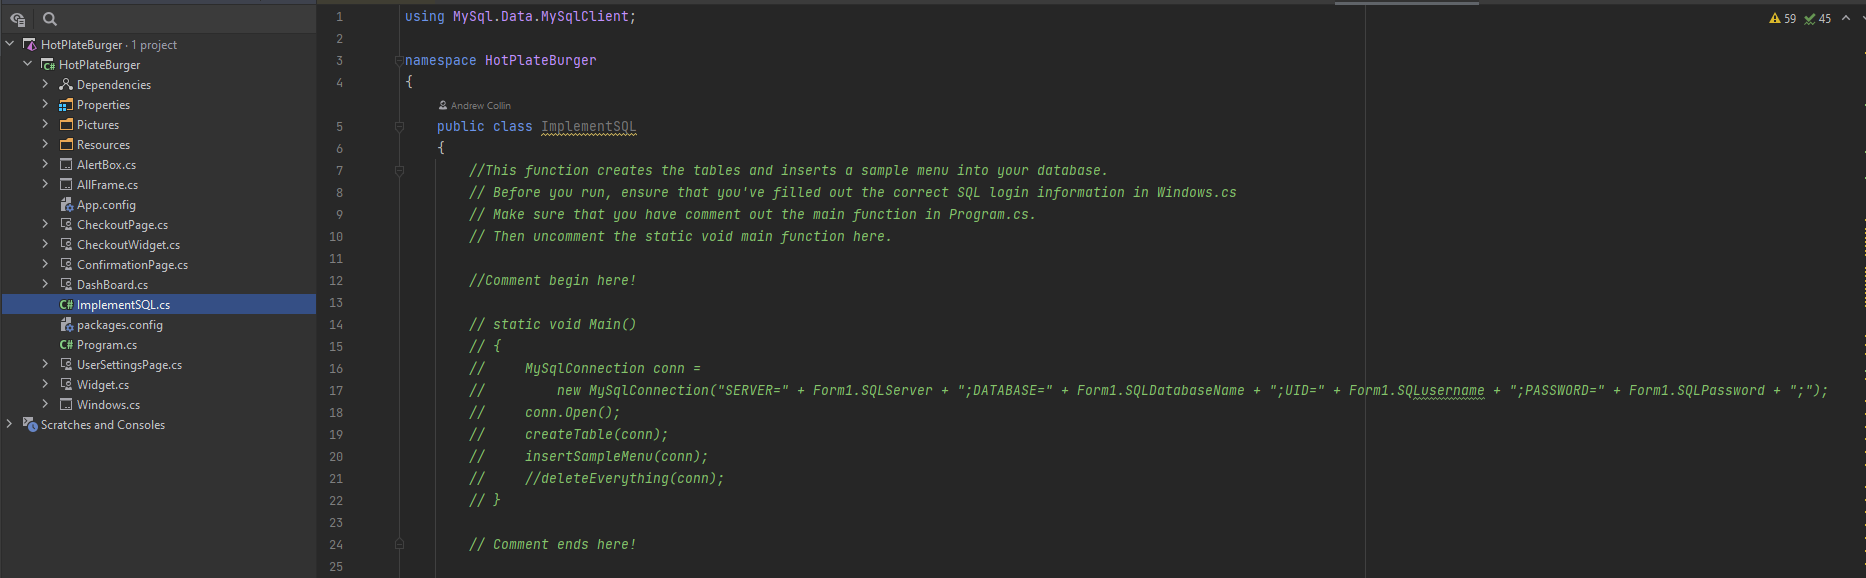Collapse the HotPlateBurger solution root node
The width and height of the screenshot is (1866, 578).
click(10, 44)
